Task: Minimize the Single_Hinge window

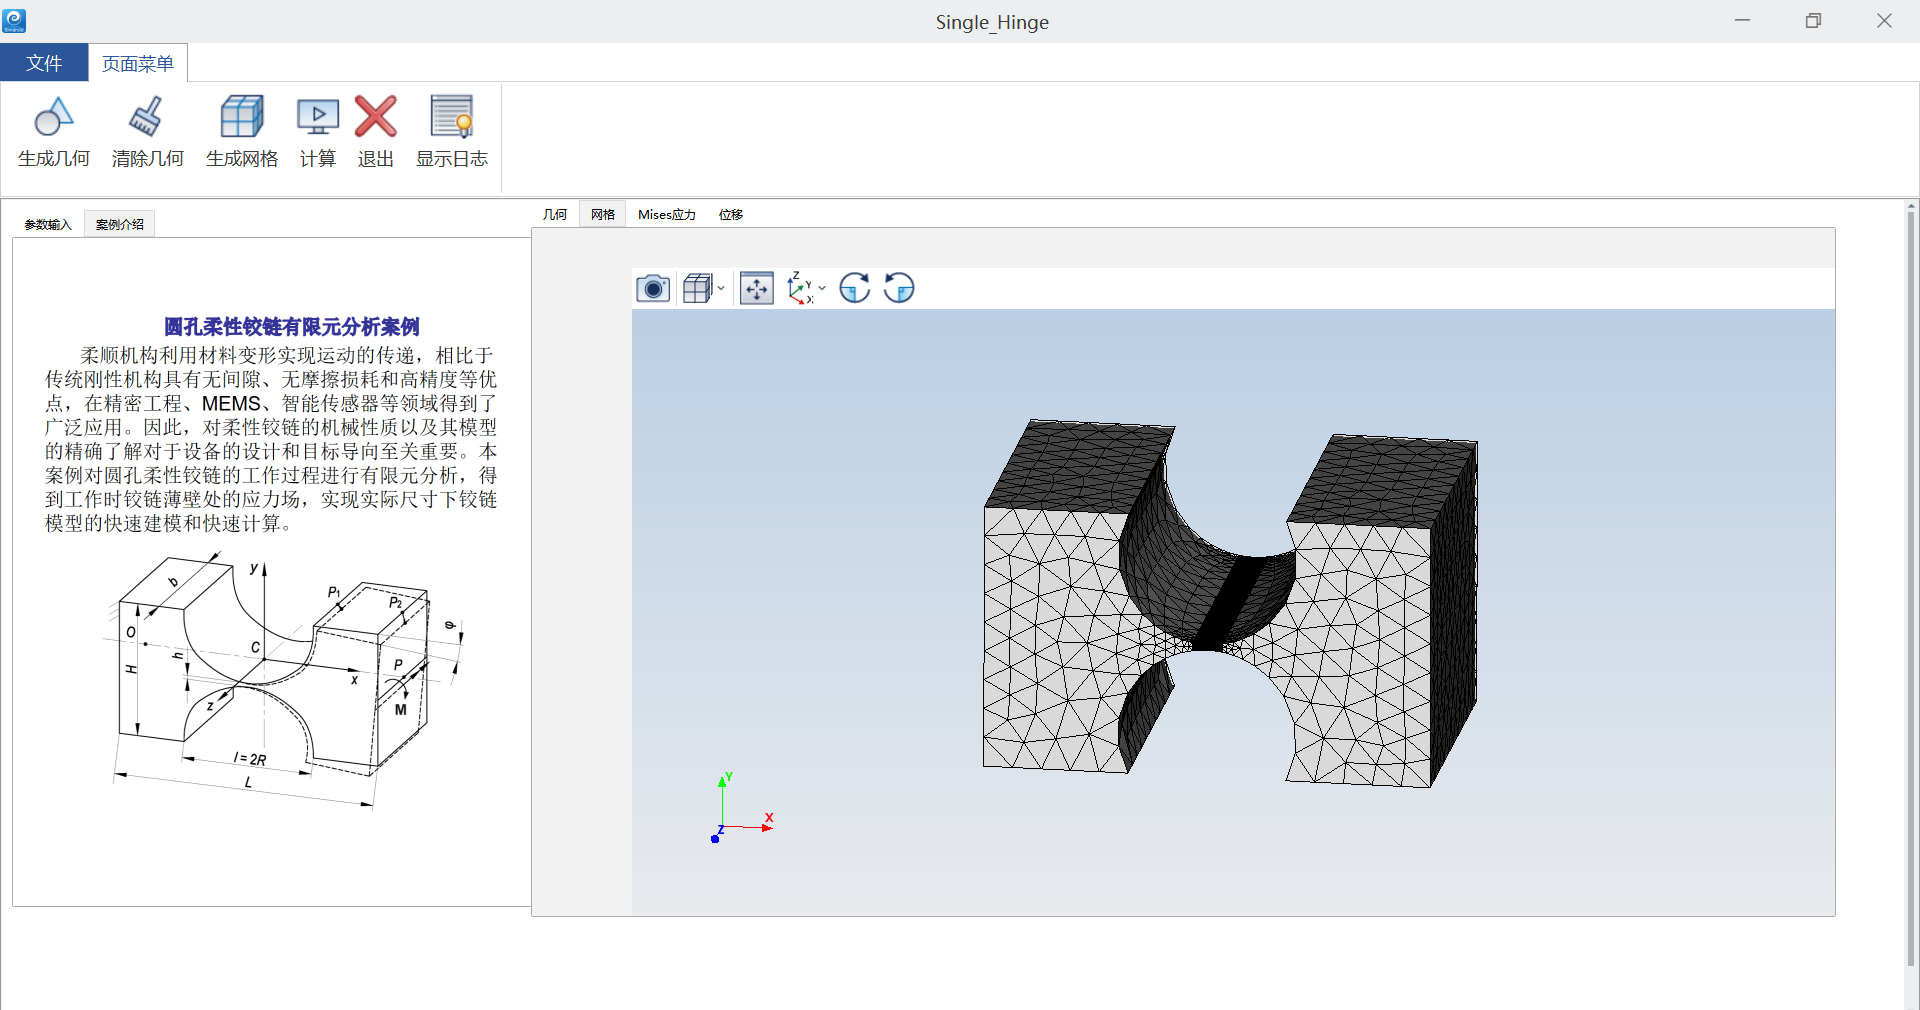Action: tap(1743, 21)
